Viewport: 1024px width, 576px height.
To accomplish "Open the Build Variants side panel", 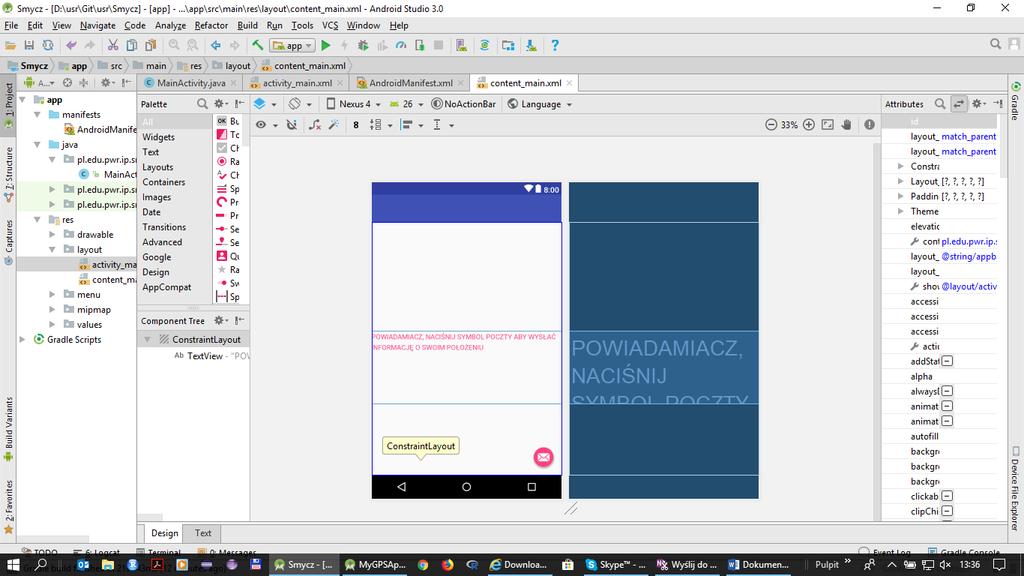I will [x=8, y=428].
